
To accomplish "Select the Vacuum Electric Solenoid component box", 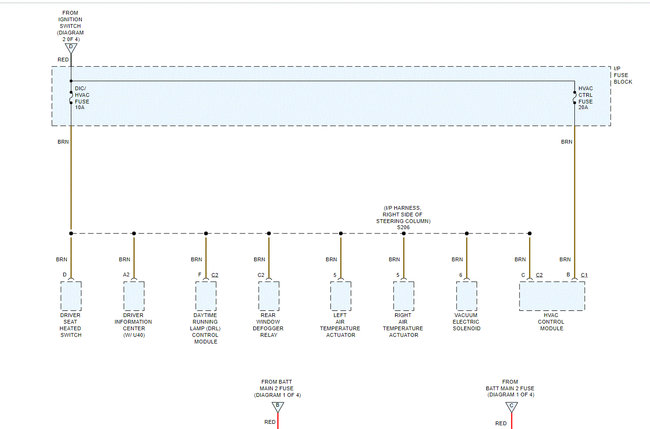I will click(x=467, y=296).
